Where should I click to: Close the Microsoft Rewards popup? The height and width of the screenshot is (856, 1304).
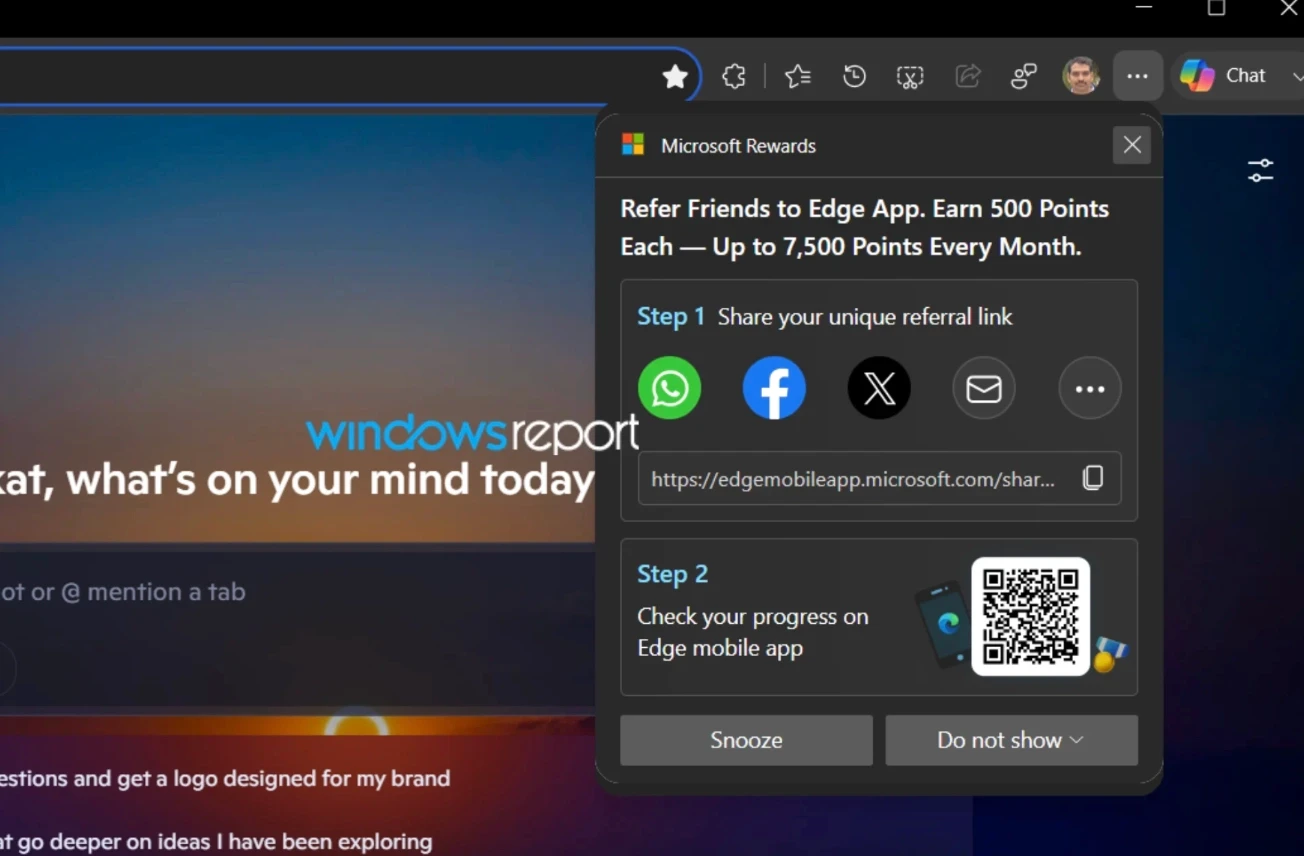pos(1132,145)
